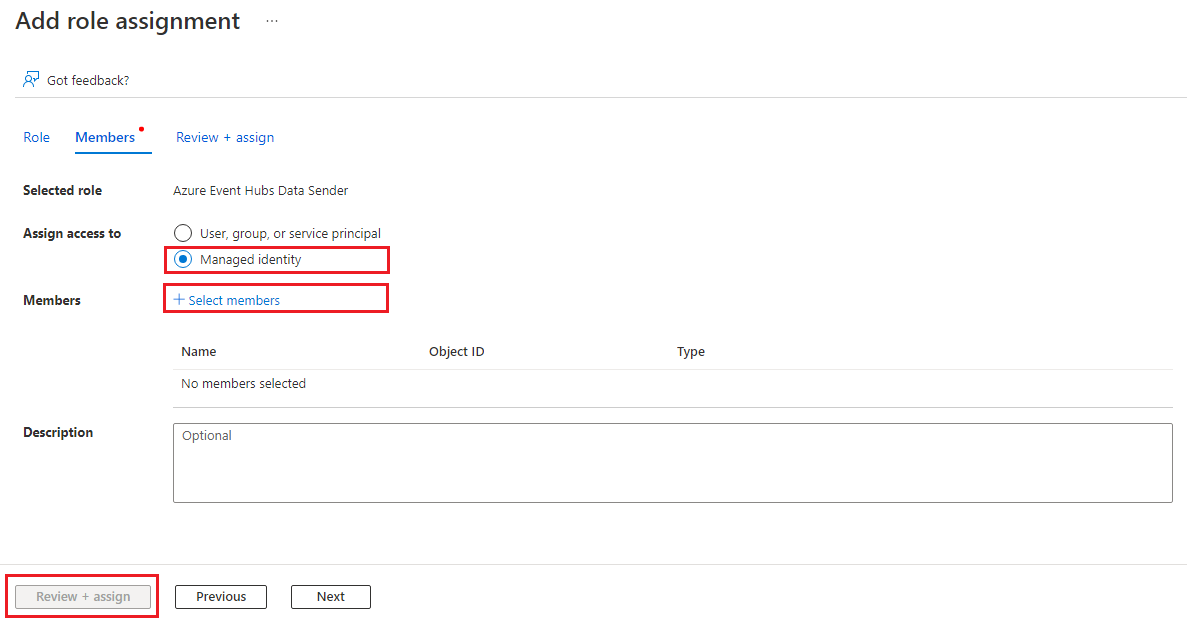The image size is (1187, 620).
Task: Click the Object ID column header
Action: coord(457,351)
